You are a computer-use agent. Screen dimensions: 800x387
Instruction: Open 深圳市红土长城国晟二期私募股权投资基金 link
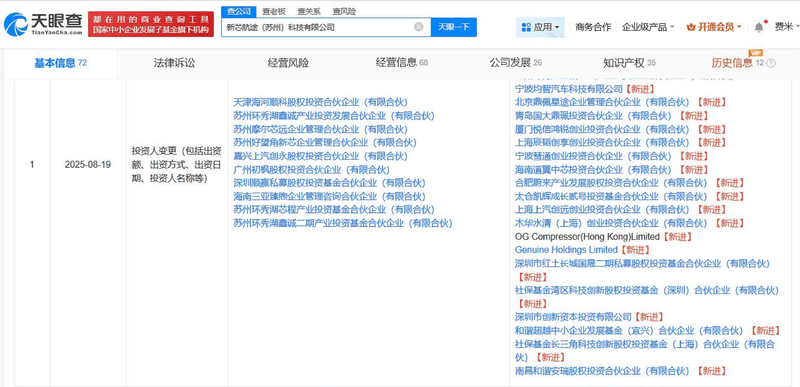642,263
